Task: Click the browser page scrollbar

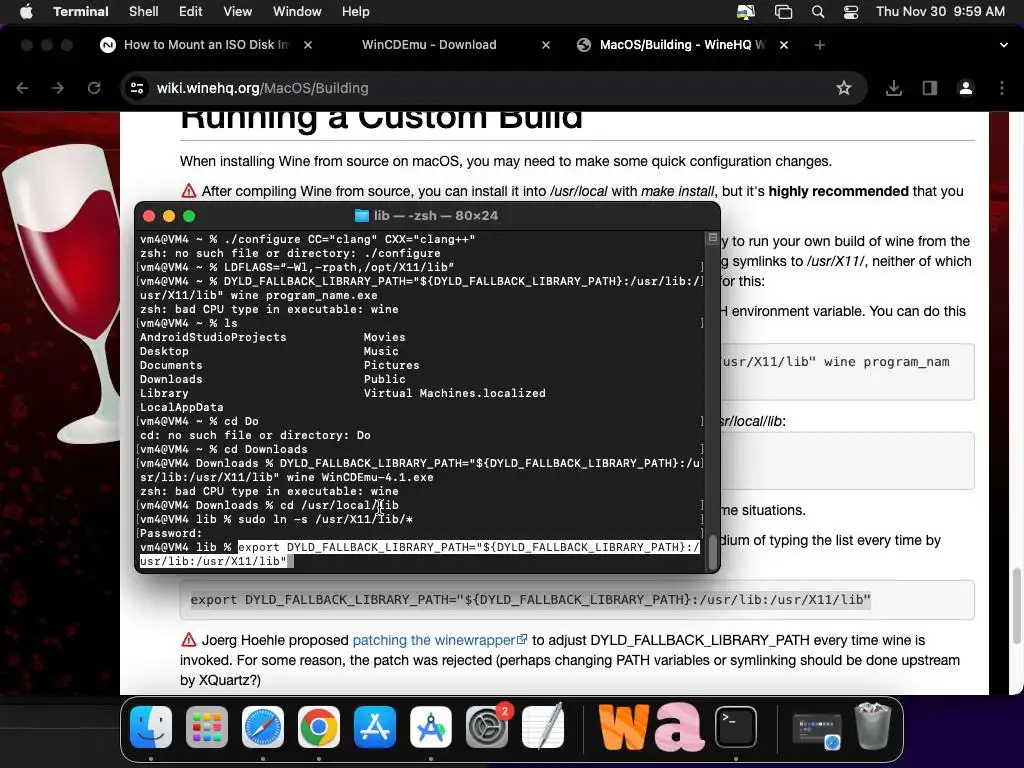Action: click(1016, 606)
